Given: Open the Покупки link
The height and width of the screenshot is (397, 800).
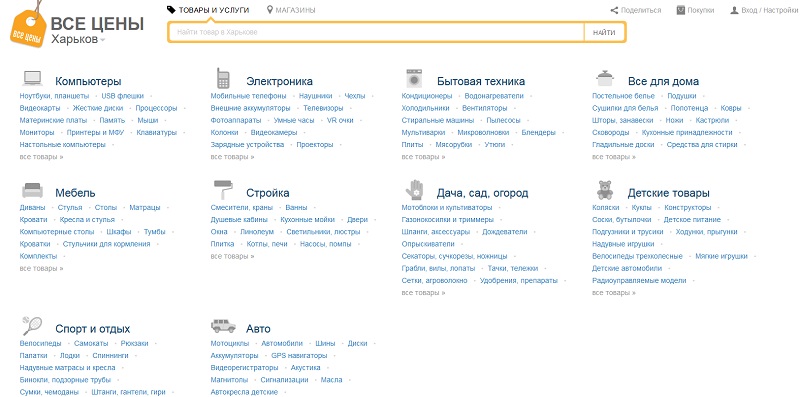Looking at the screenshot, I should coord(701,10).
